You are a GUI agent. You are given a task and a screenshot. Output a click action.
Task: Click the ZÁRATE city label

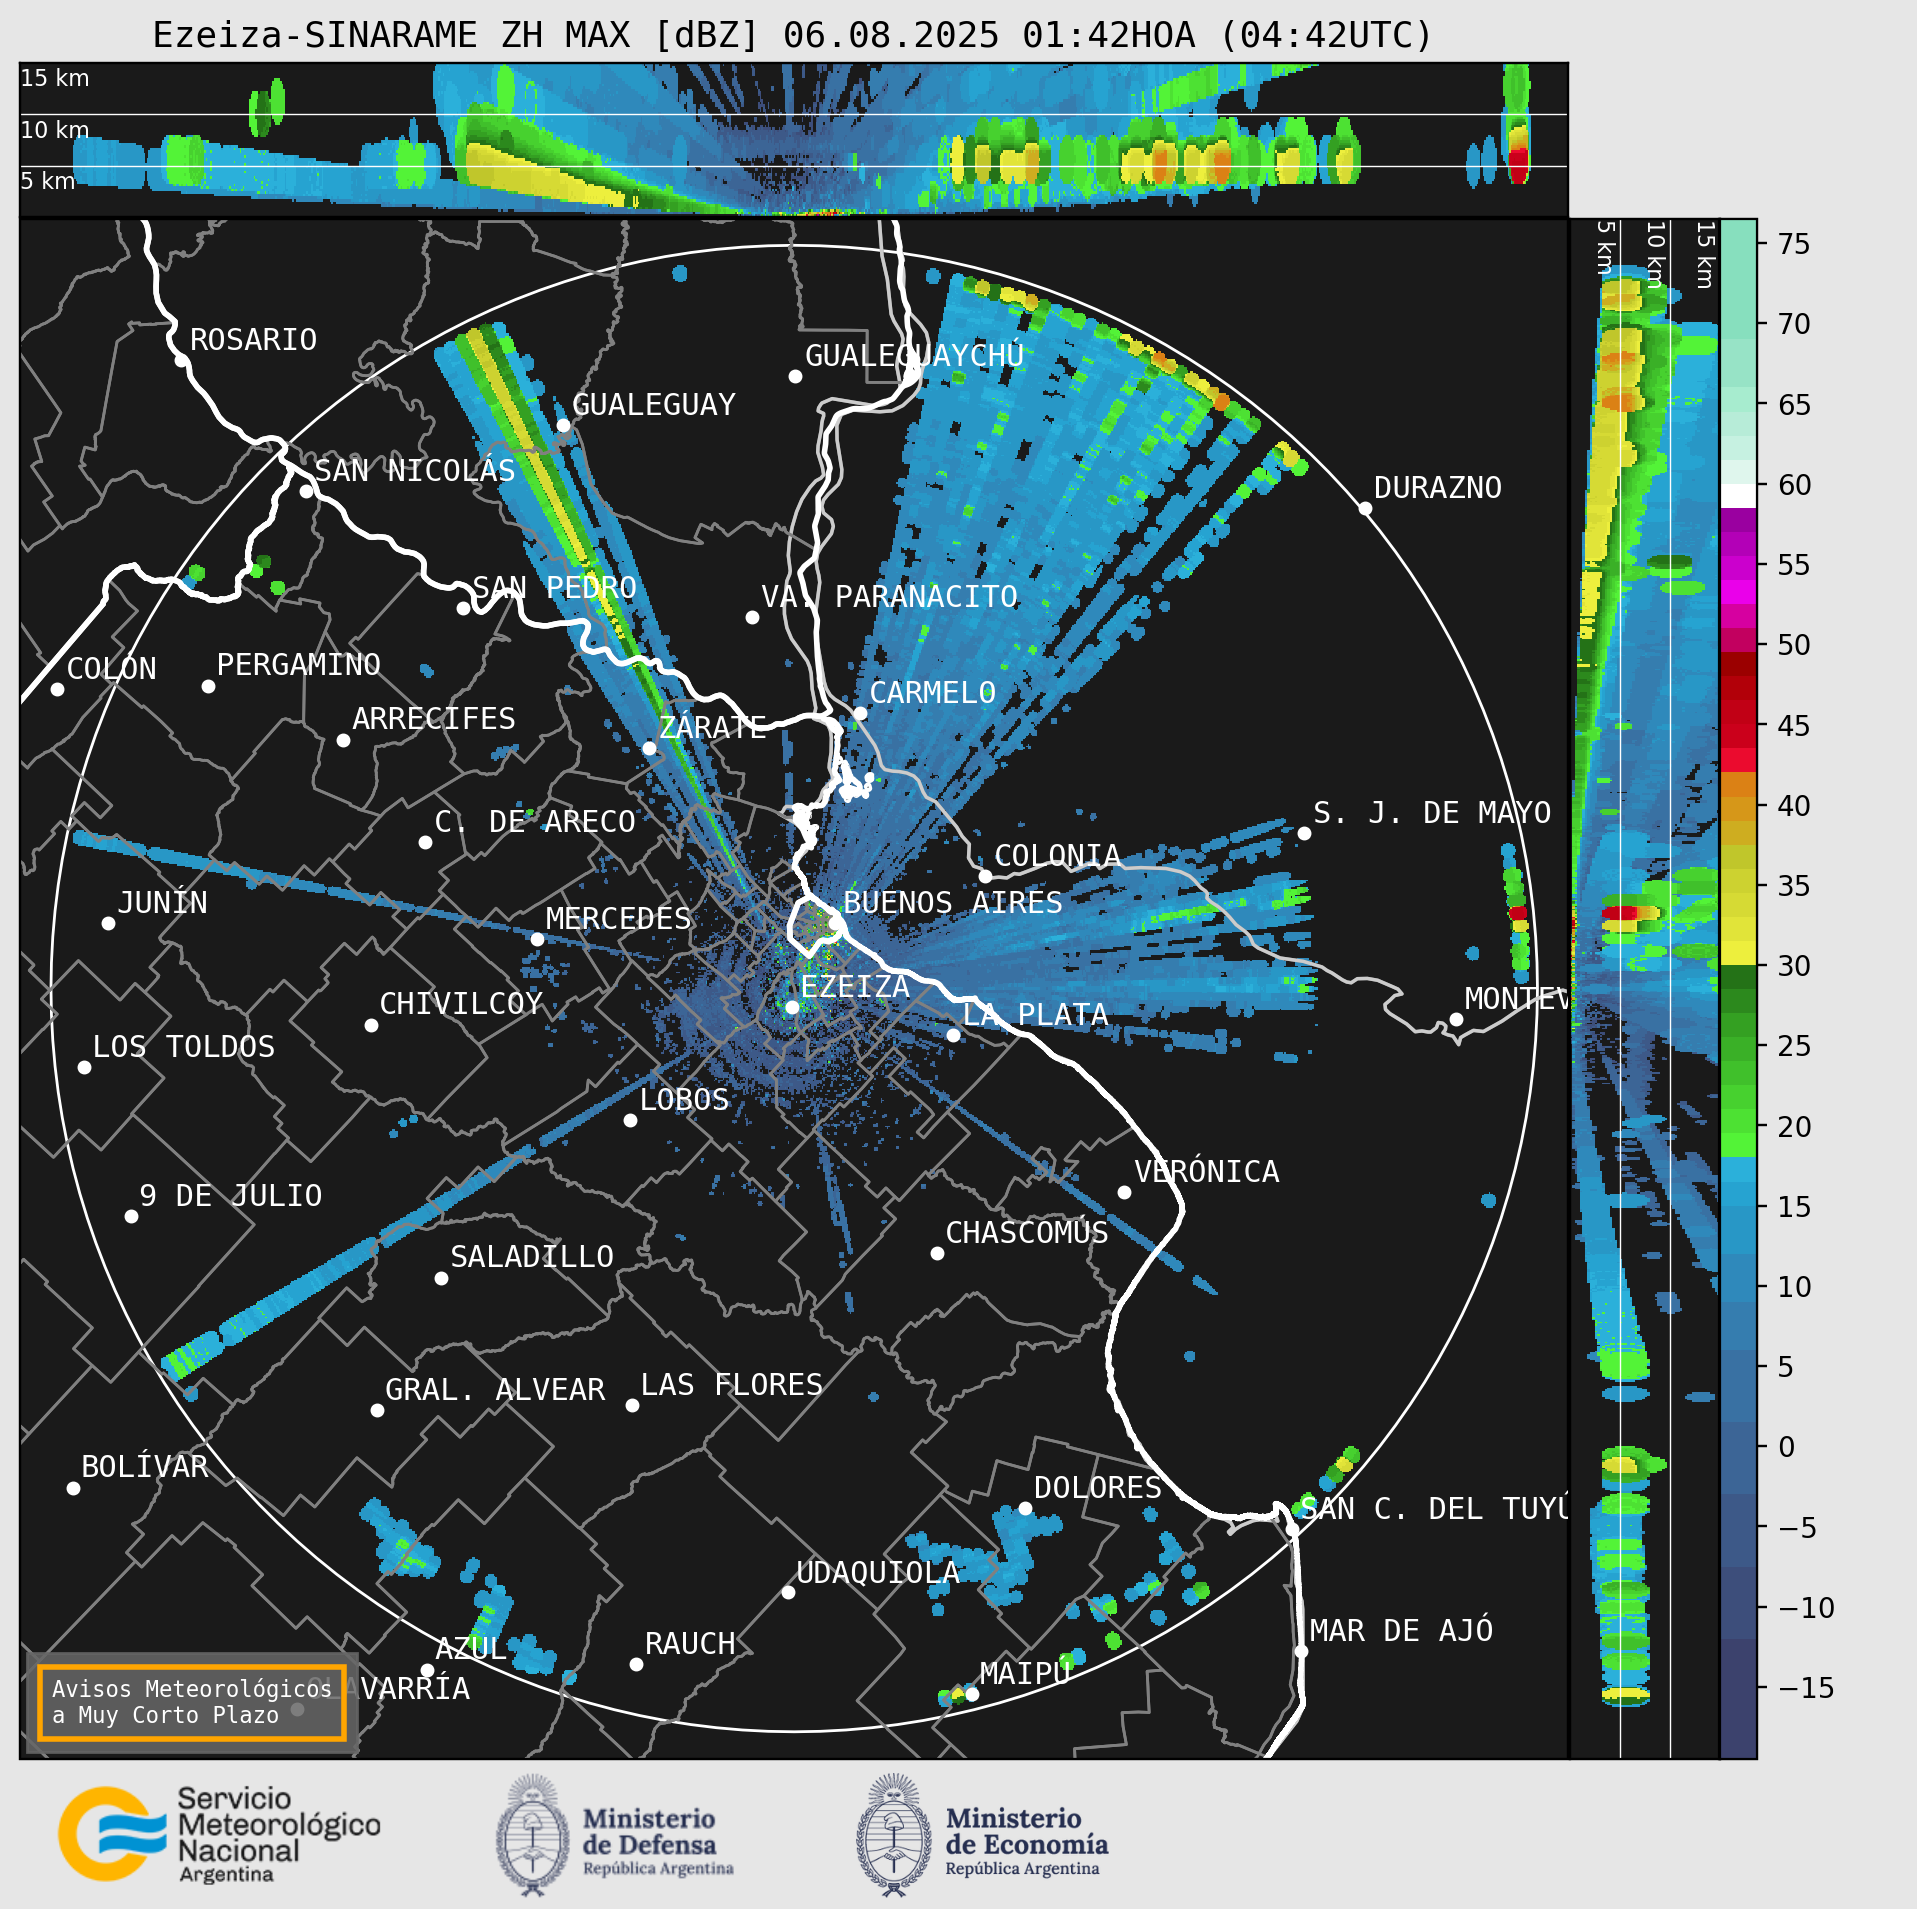click(x=713, y=727)
